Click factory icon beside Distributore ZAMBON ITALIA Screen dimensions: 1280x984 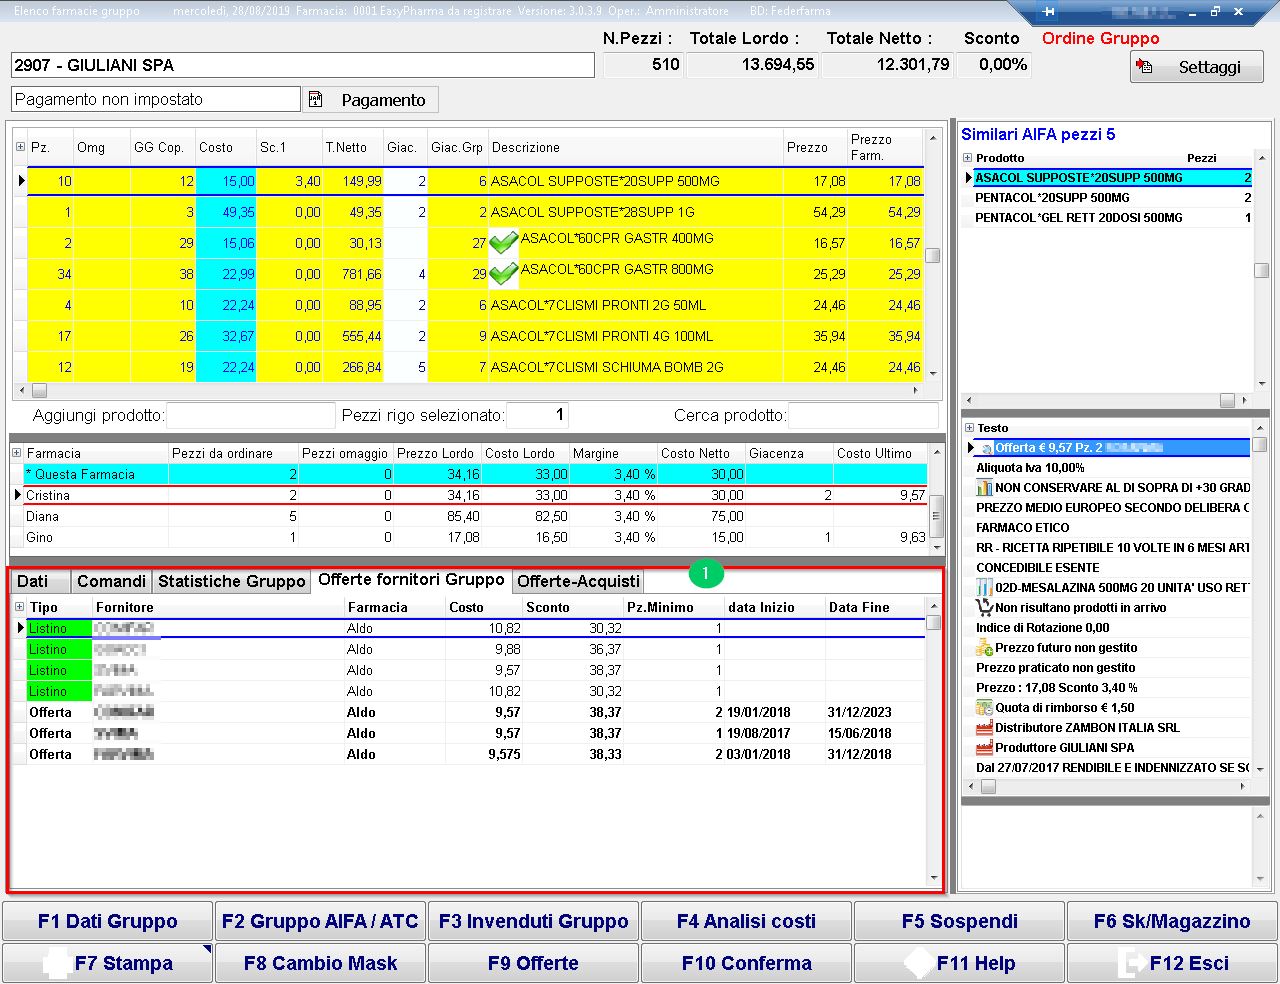point(984,728)
